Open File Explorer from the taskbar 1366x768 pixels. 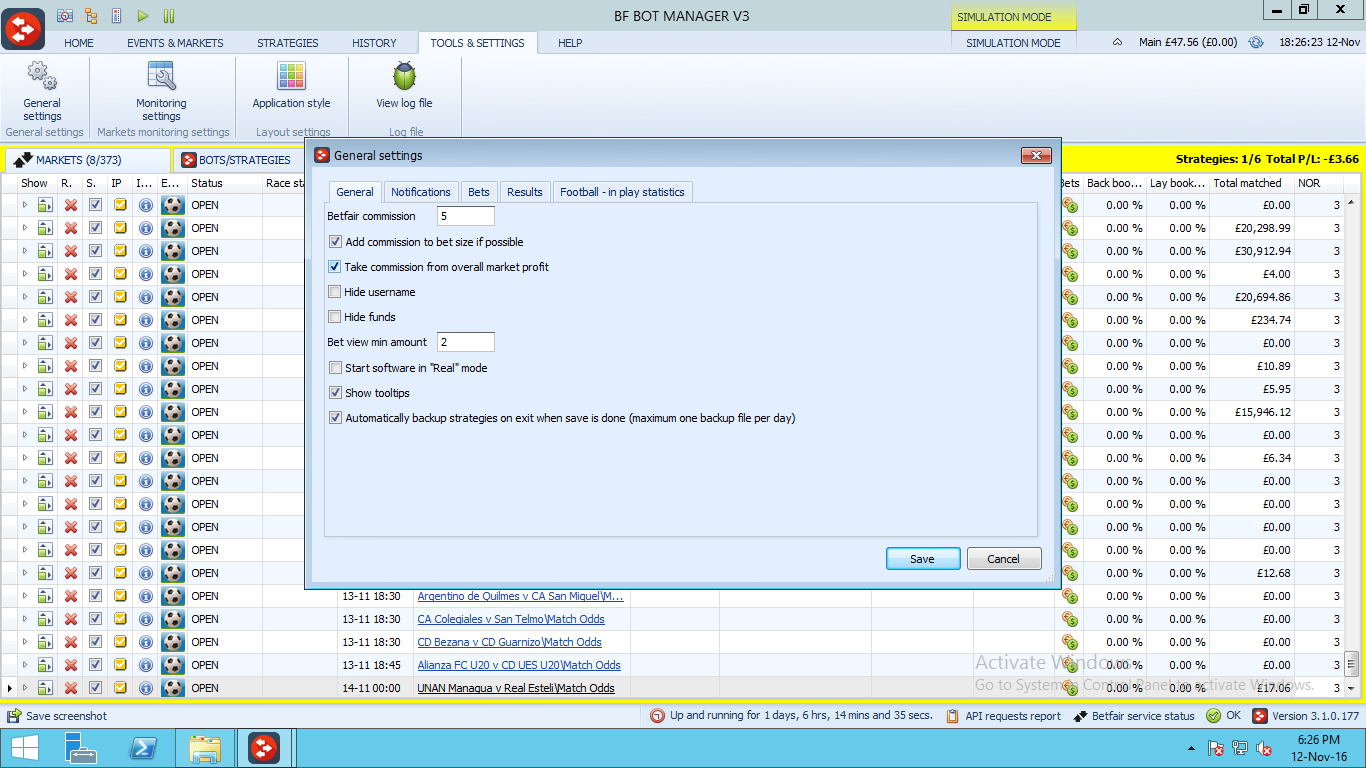(x=205, y=748)
